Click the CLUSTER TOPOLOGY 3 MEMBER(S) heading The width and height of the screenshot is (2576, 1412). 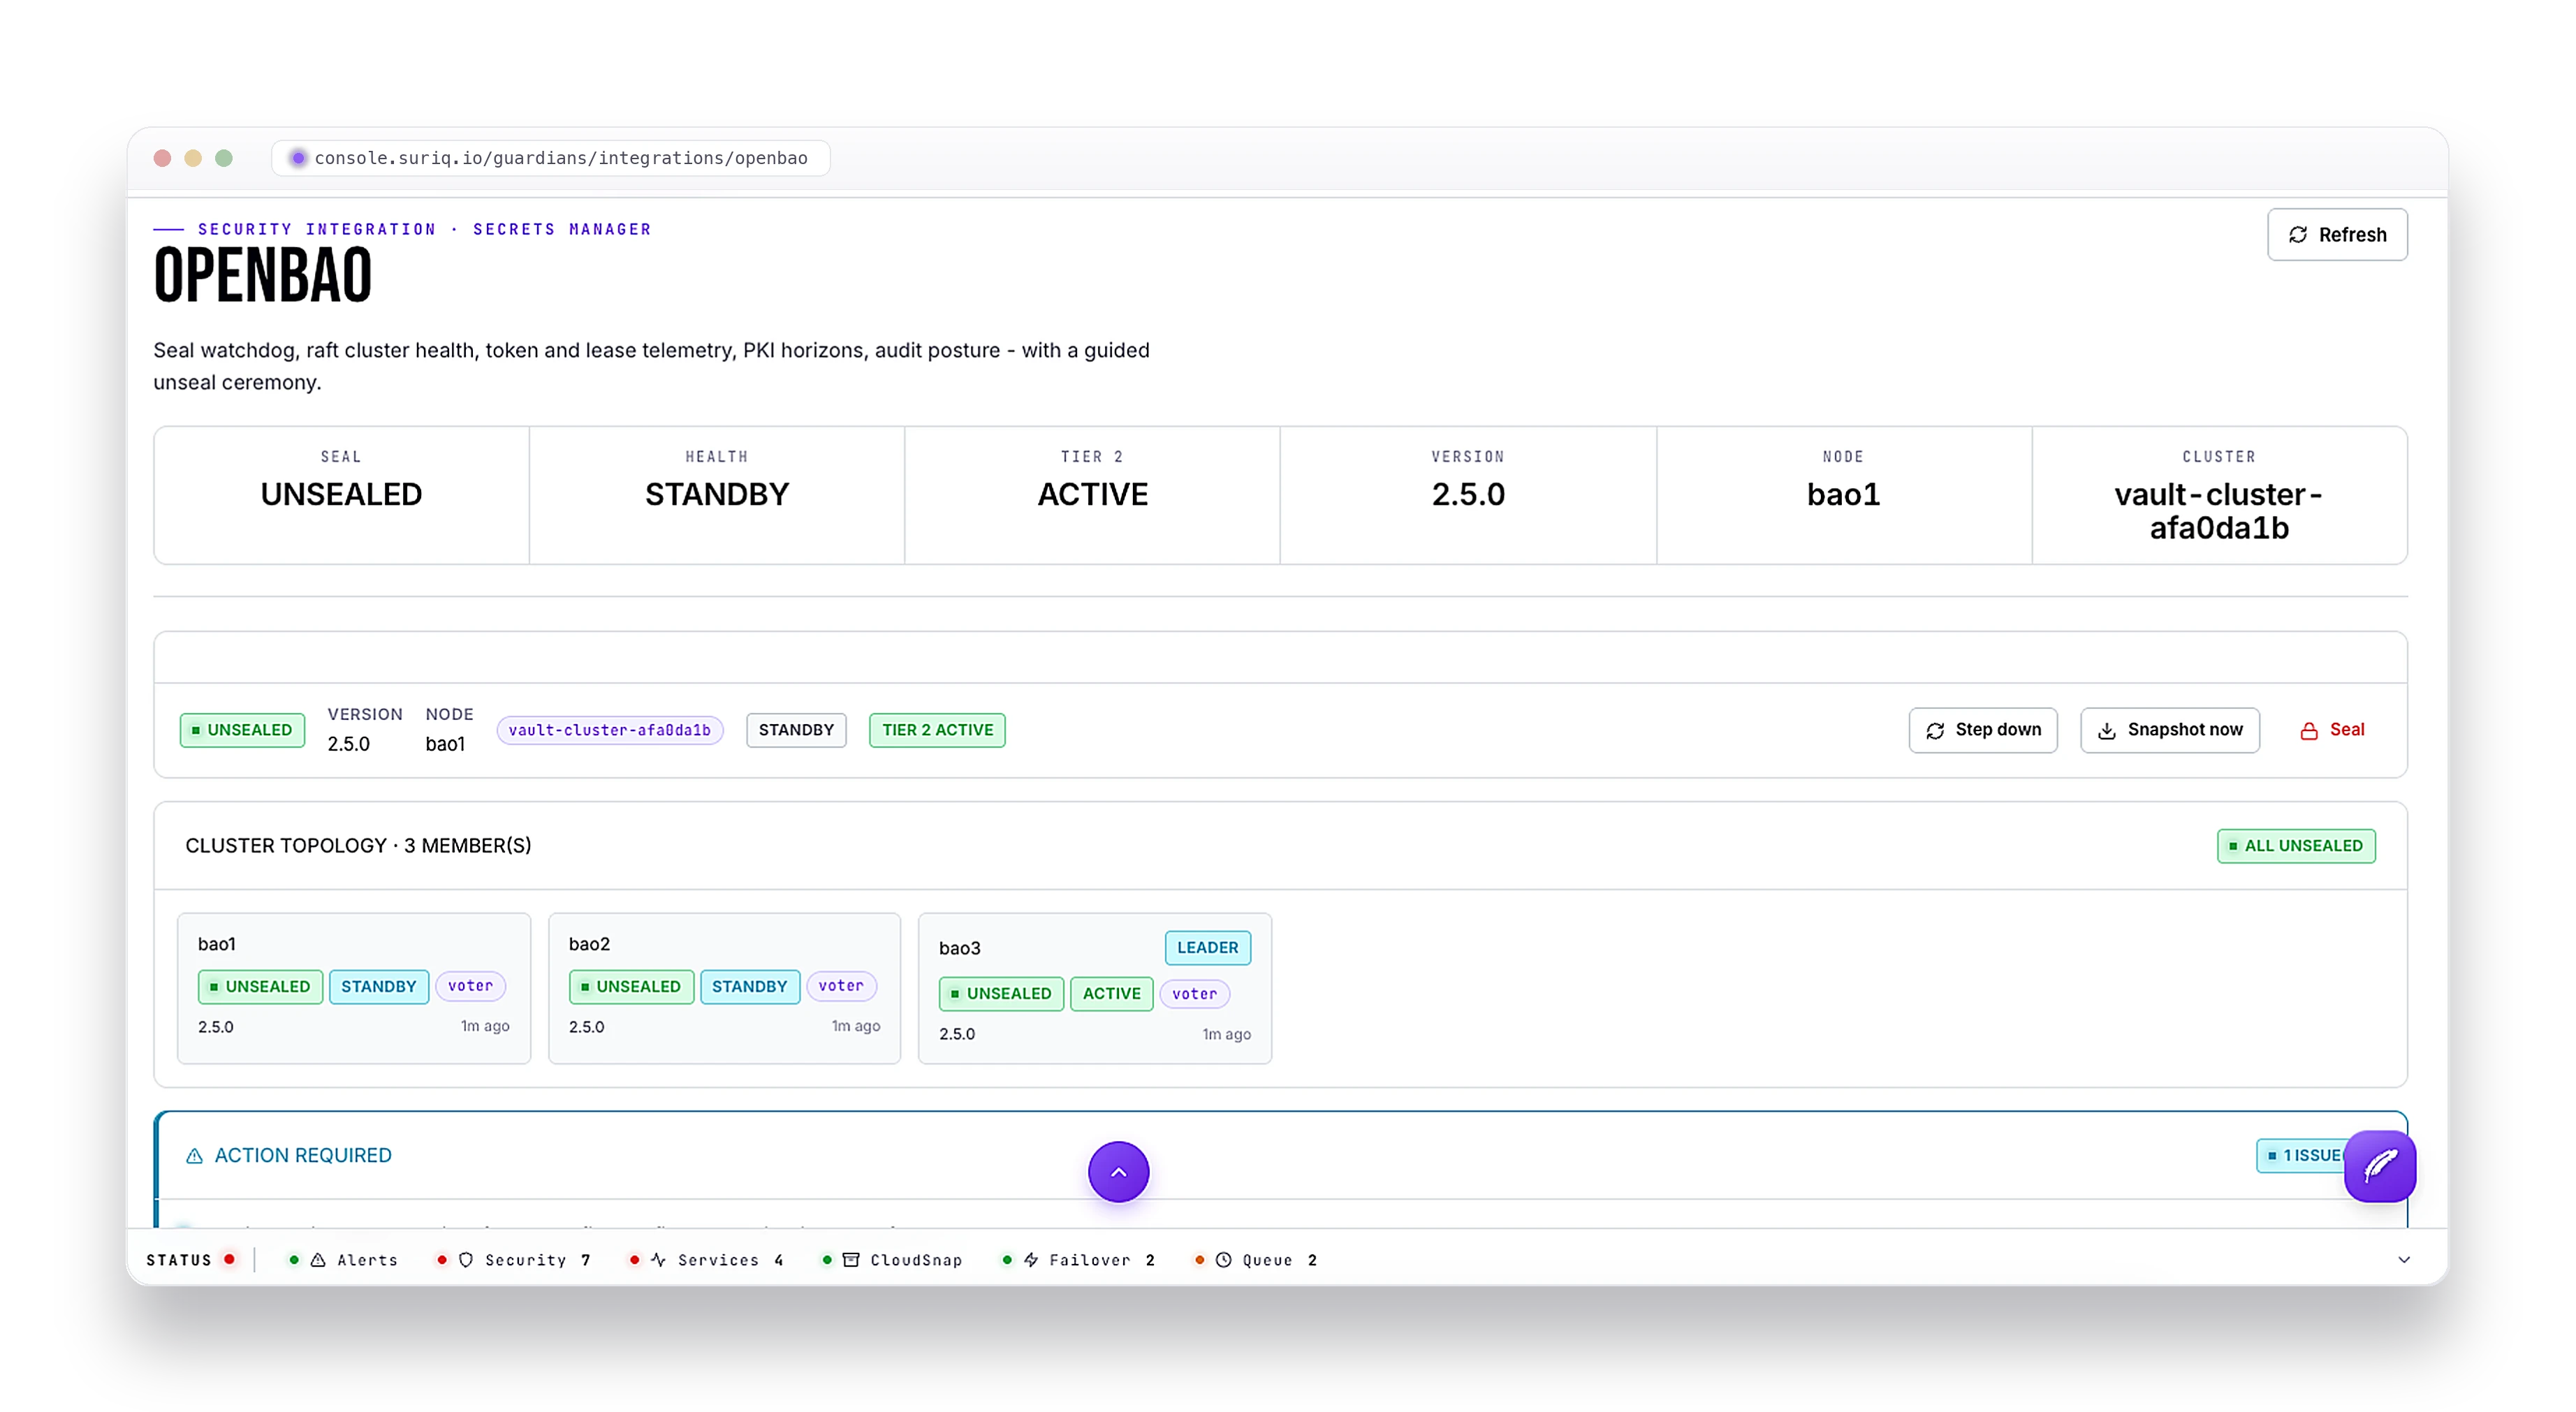pyautogui.click(x=358, y=846)
